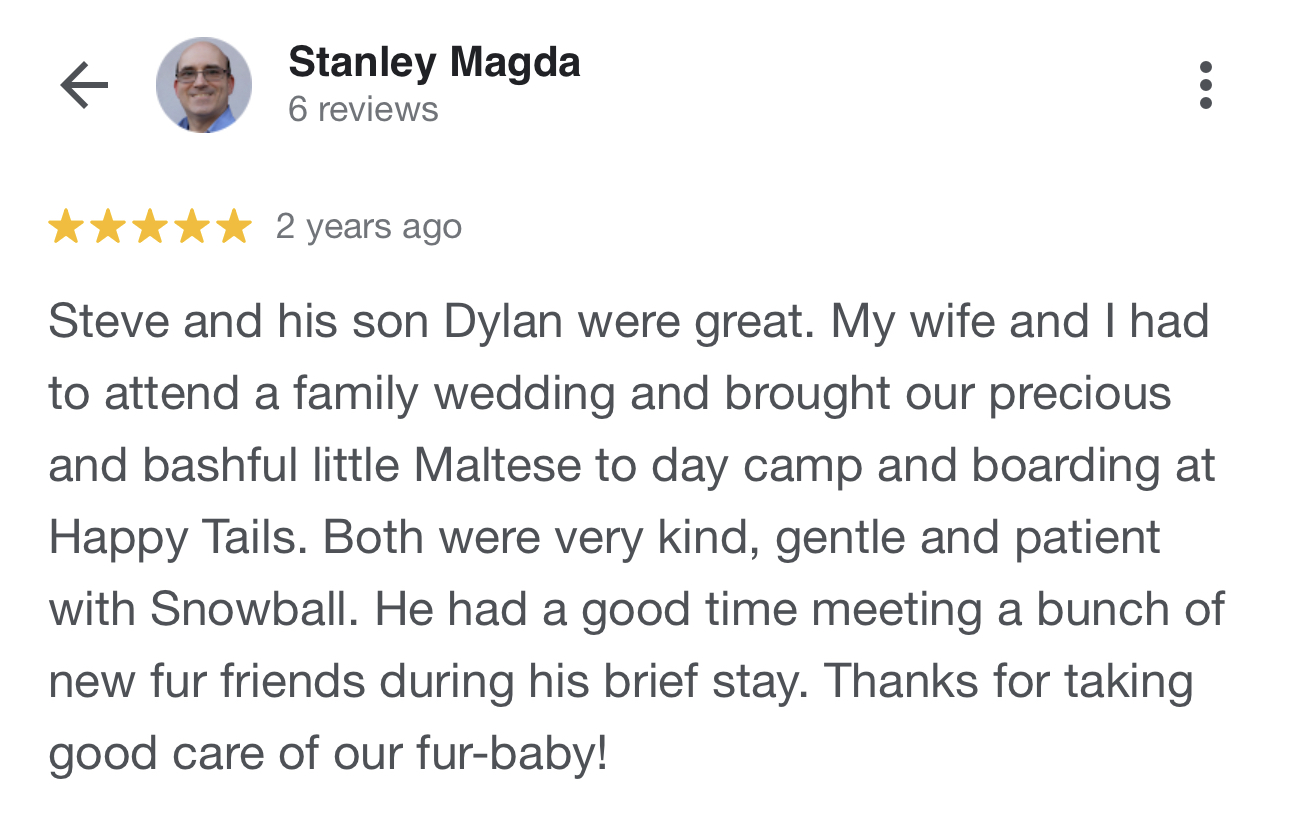Go back using the left arrow
The height and width of the screenshot is (834, 1290).
84,86
